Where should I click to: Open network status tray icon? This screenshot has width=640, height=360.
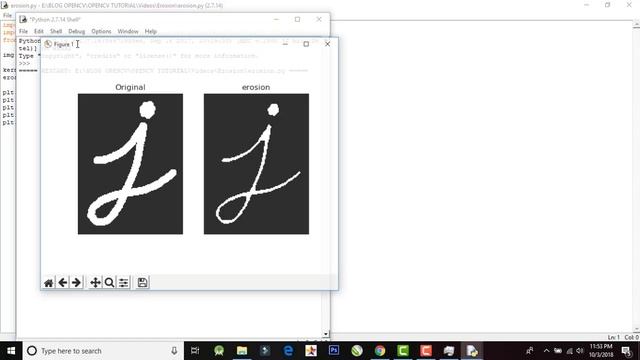click(x=569, y=351)
